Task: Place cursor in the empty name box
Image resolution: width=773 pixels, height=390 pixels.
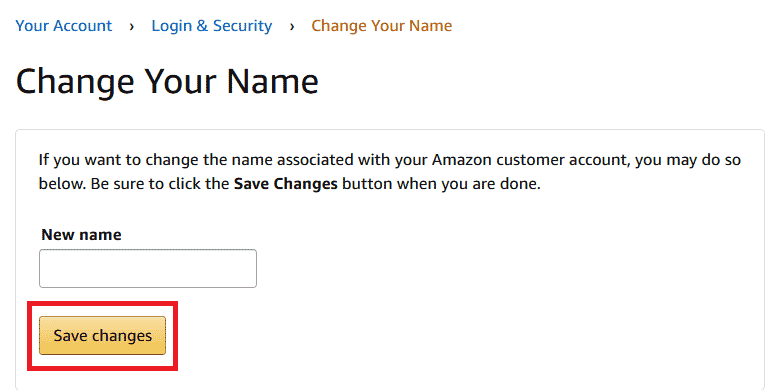Action: pos(148,268)
